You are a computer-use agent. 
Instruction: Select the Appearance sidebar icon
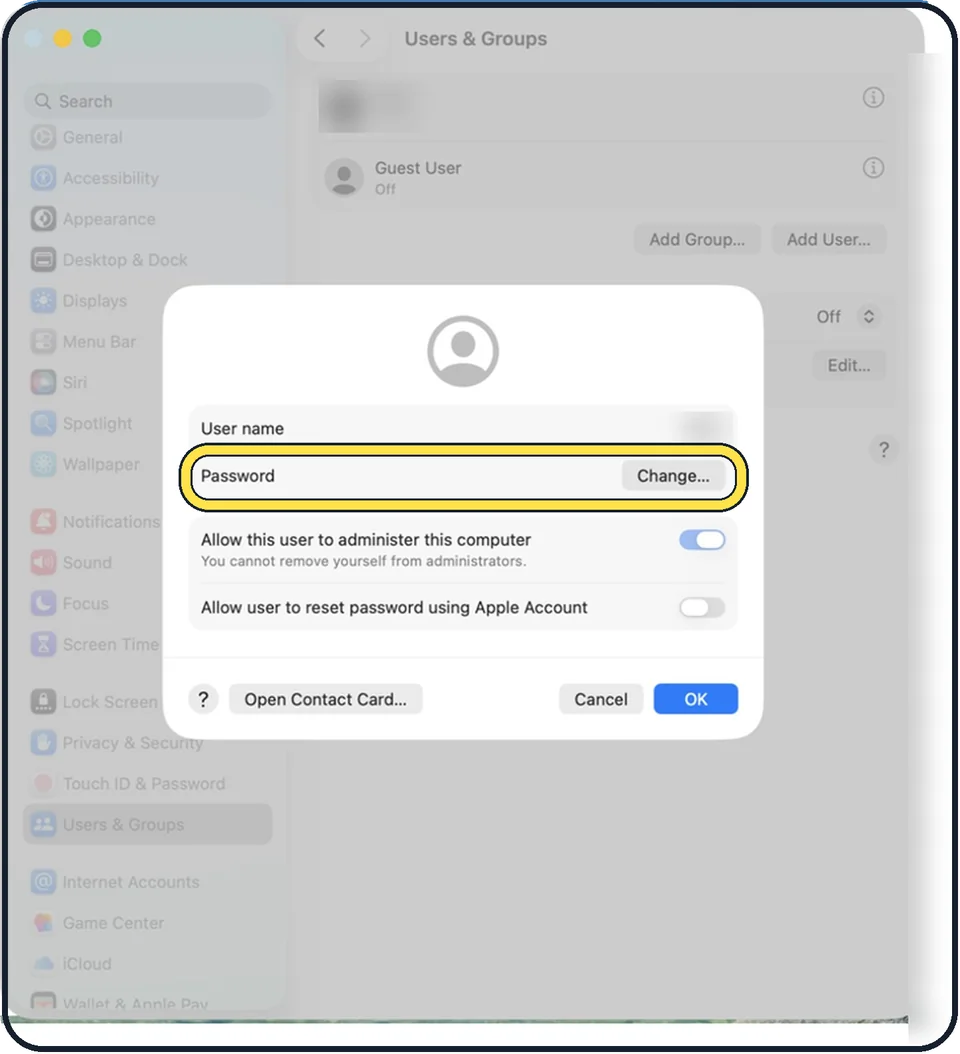(x=43, y=219)
